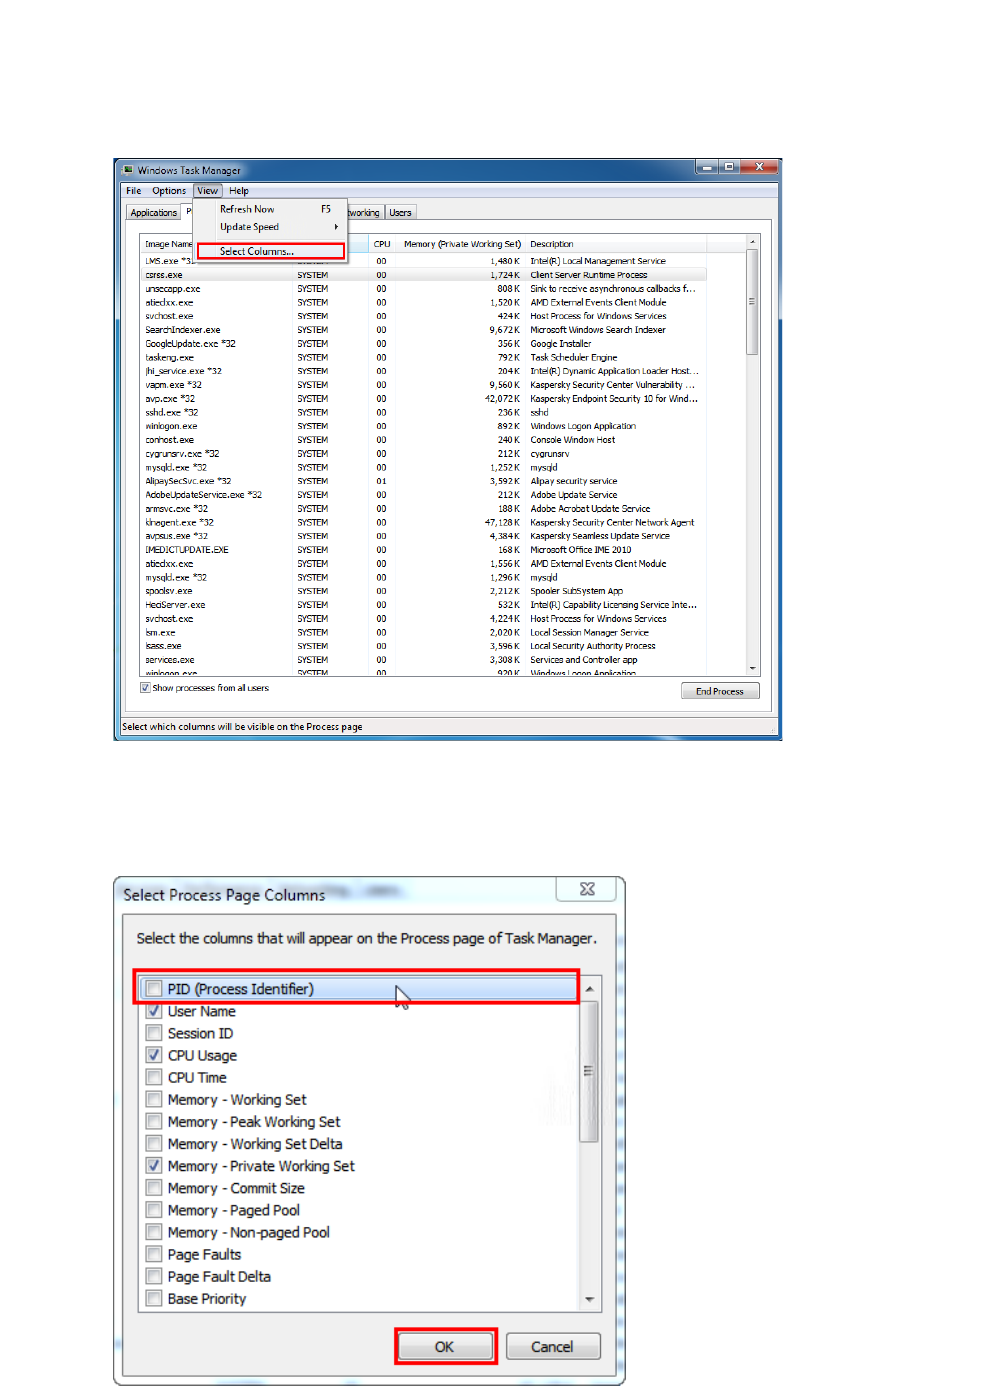Click the columns list scroll-down arrow

coord(590,1299)
